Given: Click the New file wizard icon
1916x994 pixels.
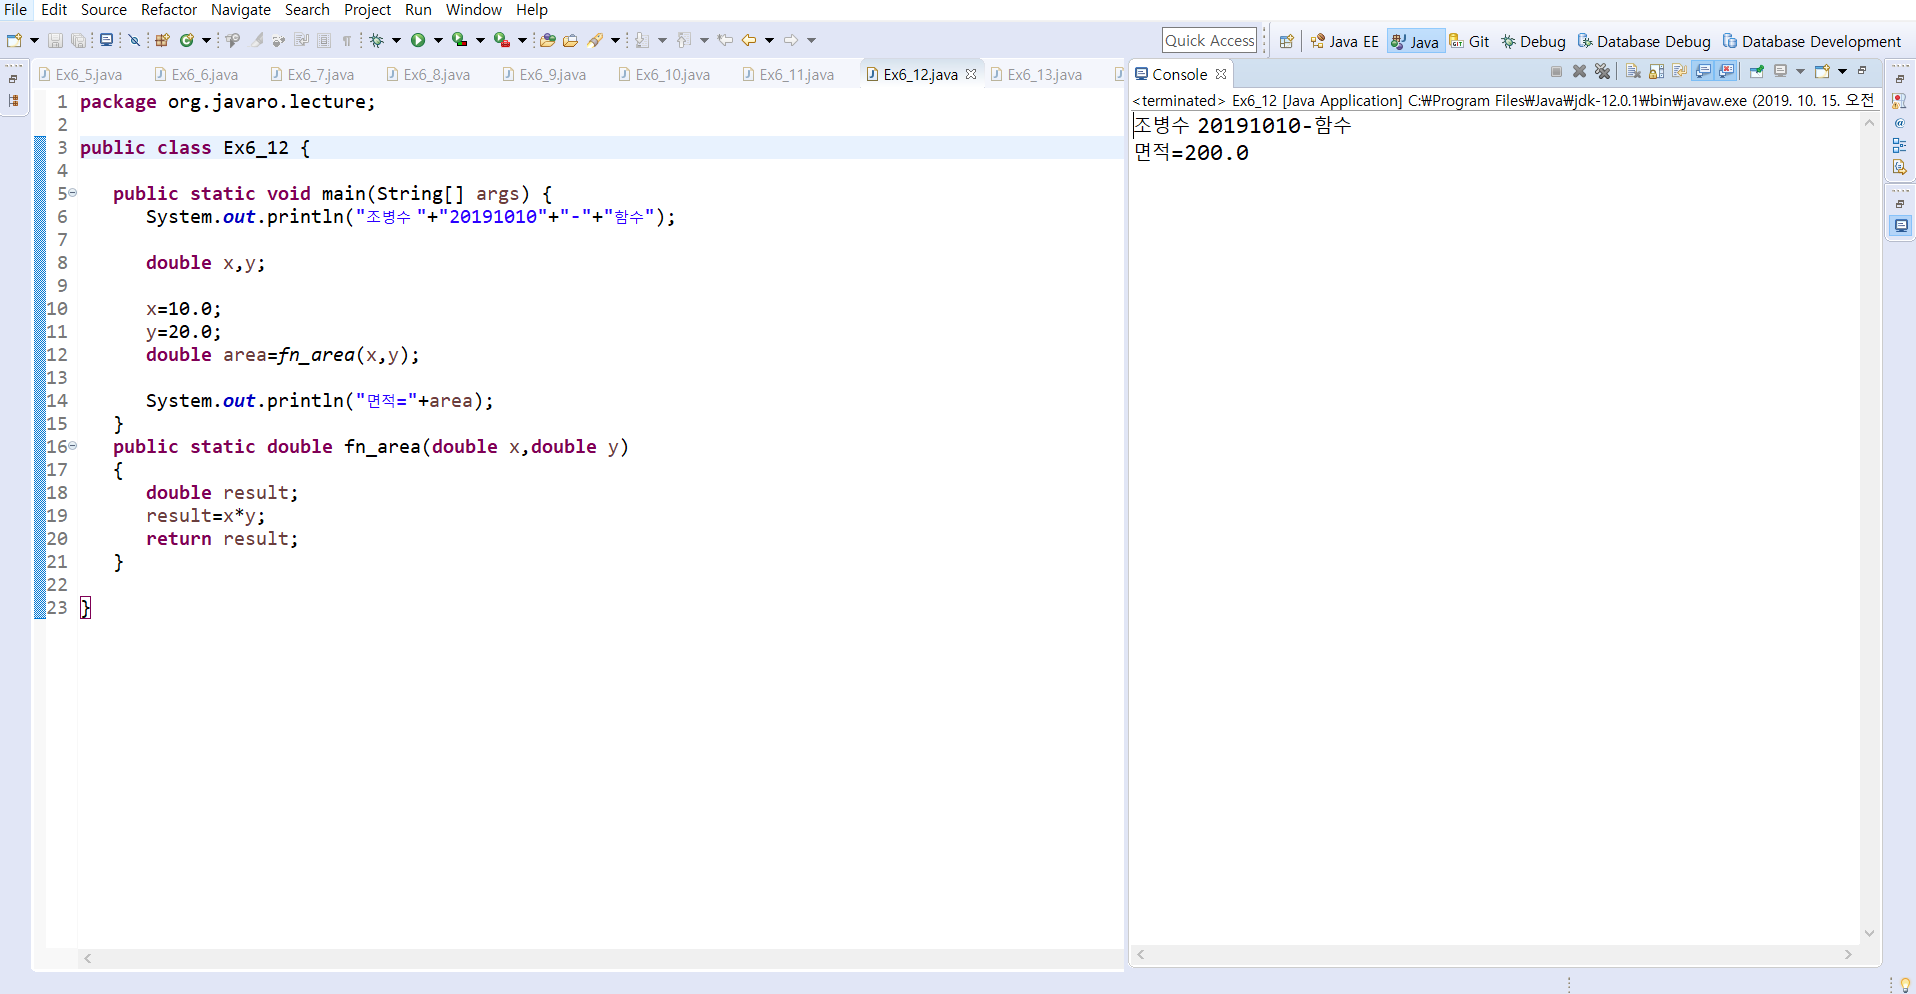Looking at the screenshot, I should coord(14,40).
